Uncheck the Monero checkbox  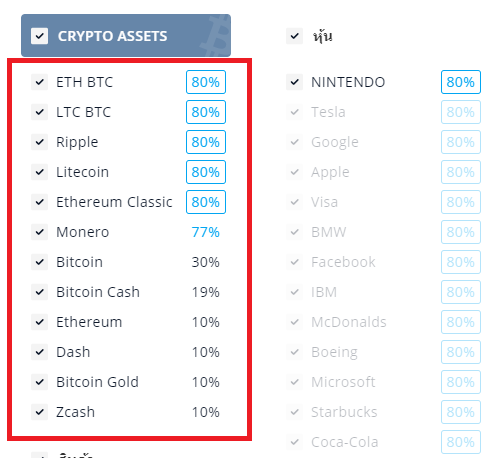pos(39,232)
